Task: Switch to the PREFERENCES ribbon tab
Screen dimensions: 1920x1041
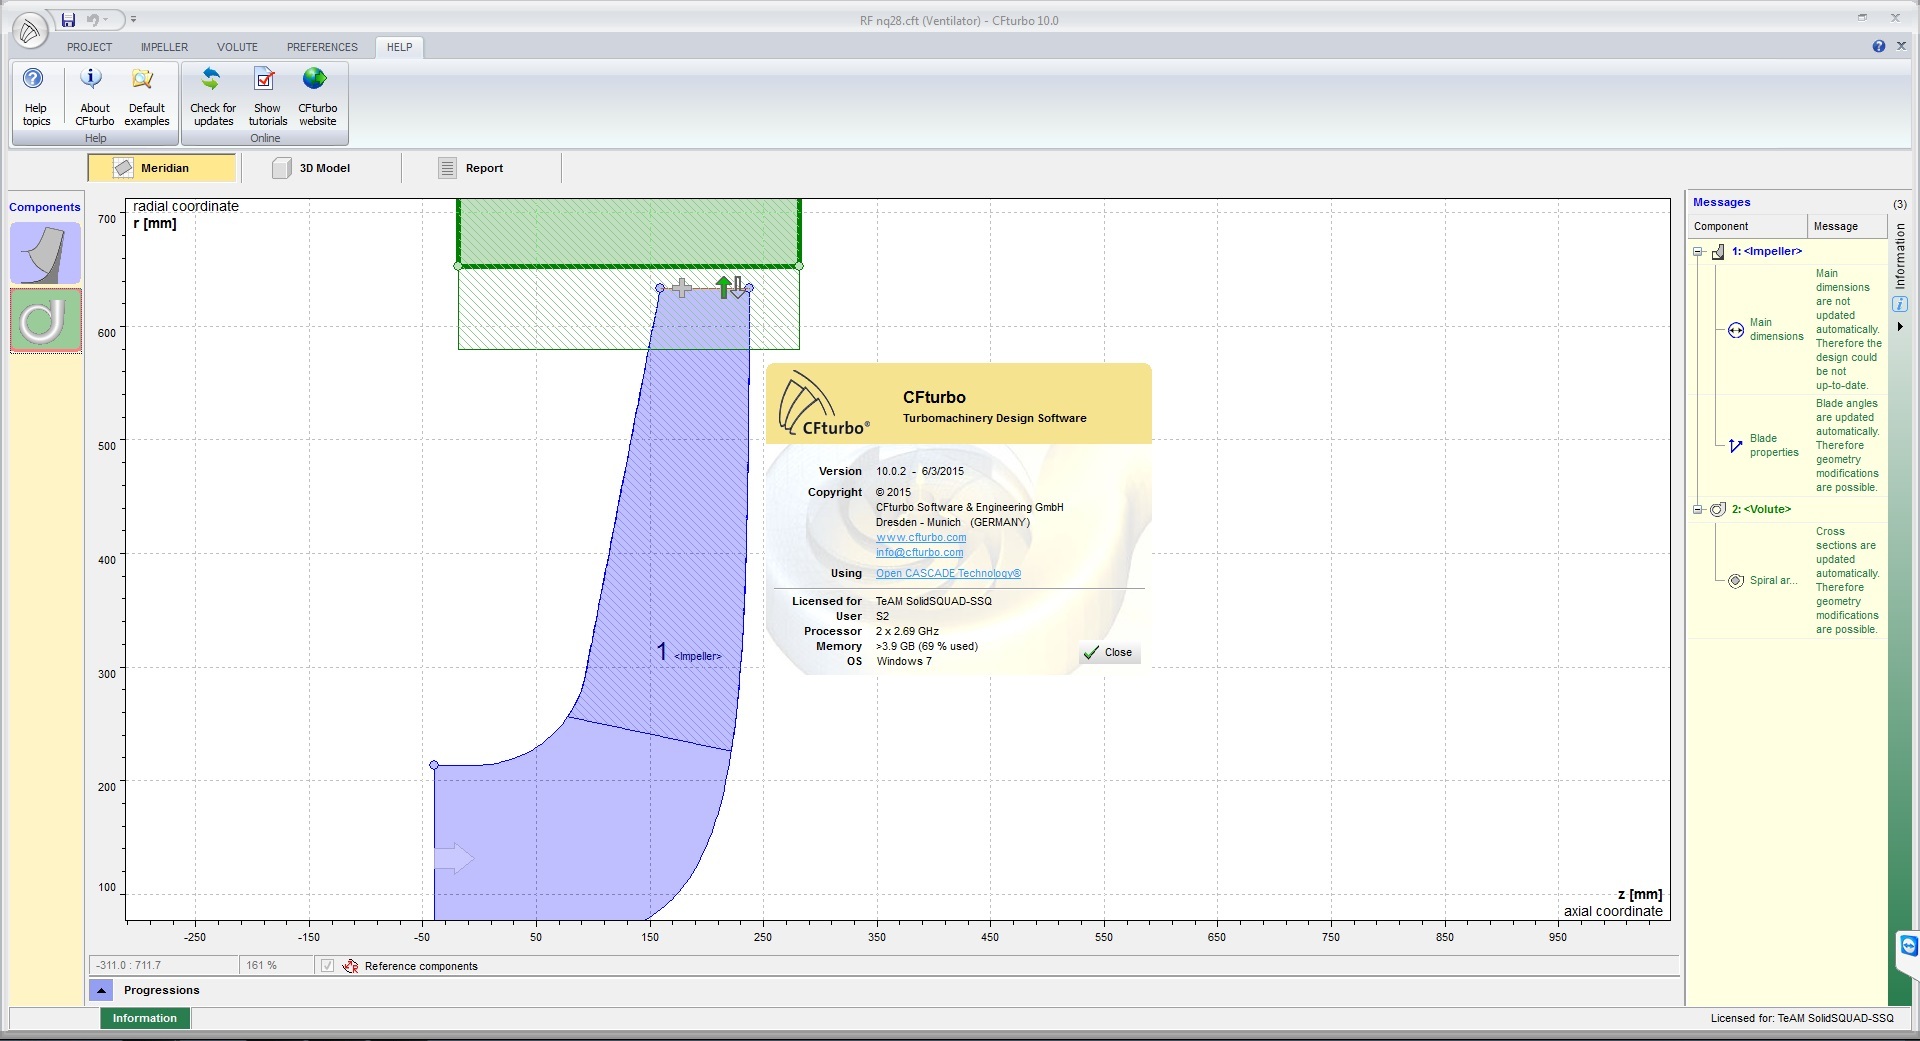Action: pos(322,47)
